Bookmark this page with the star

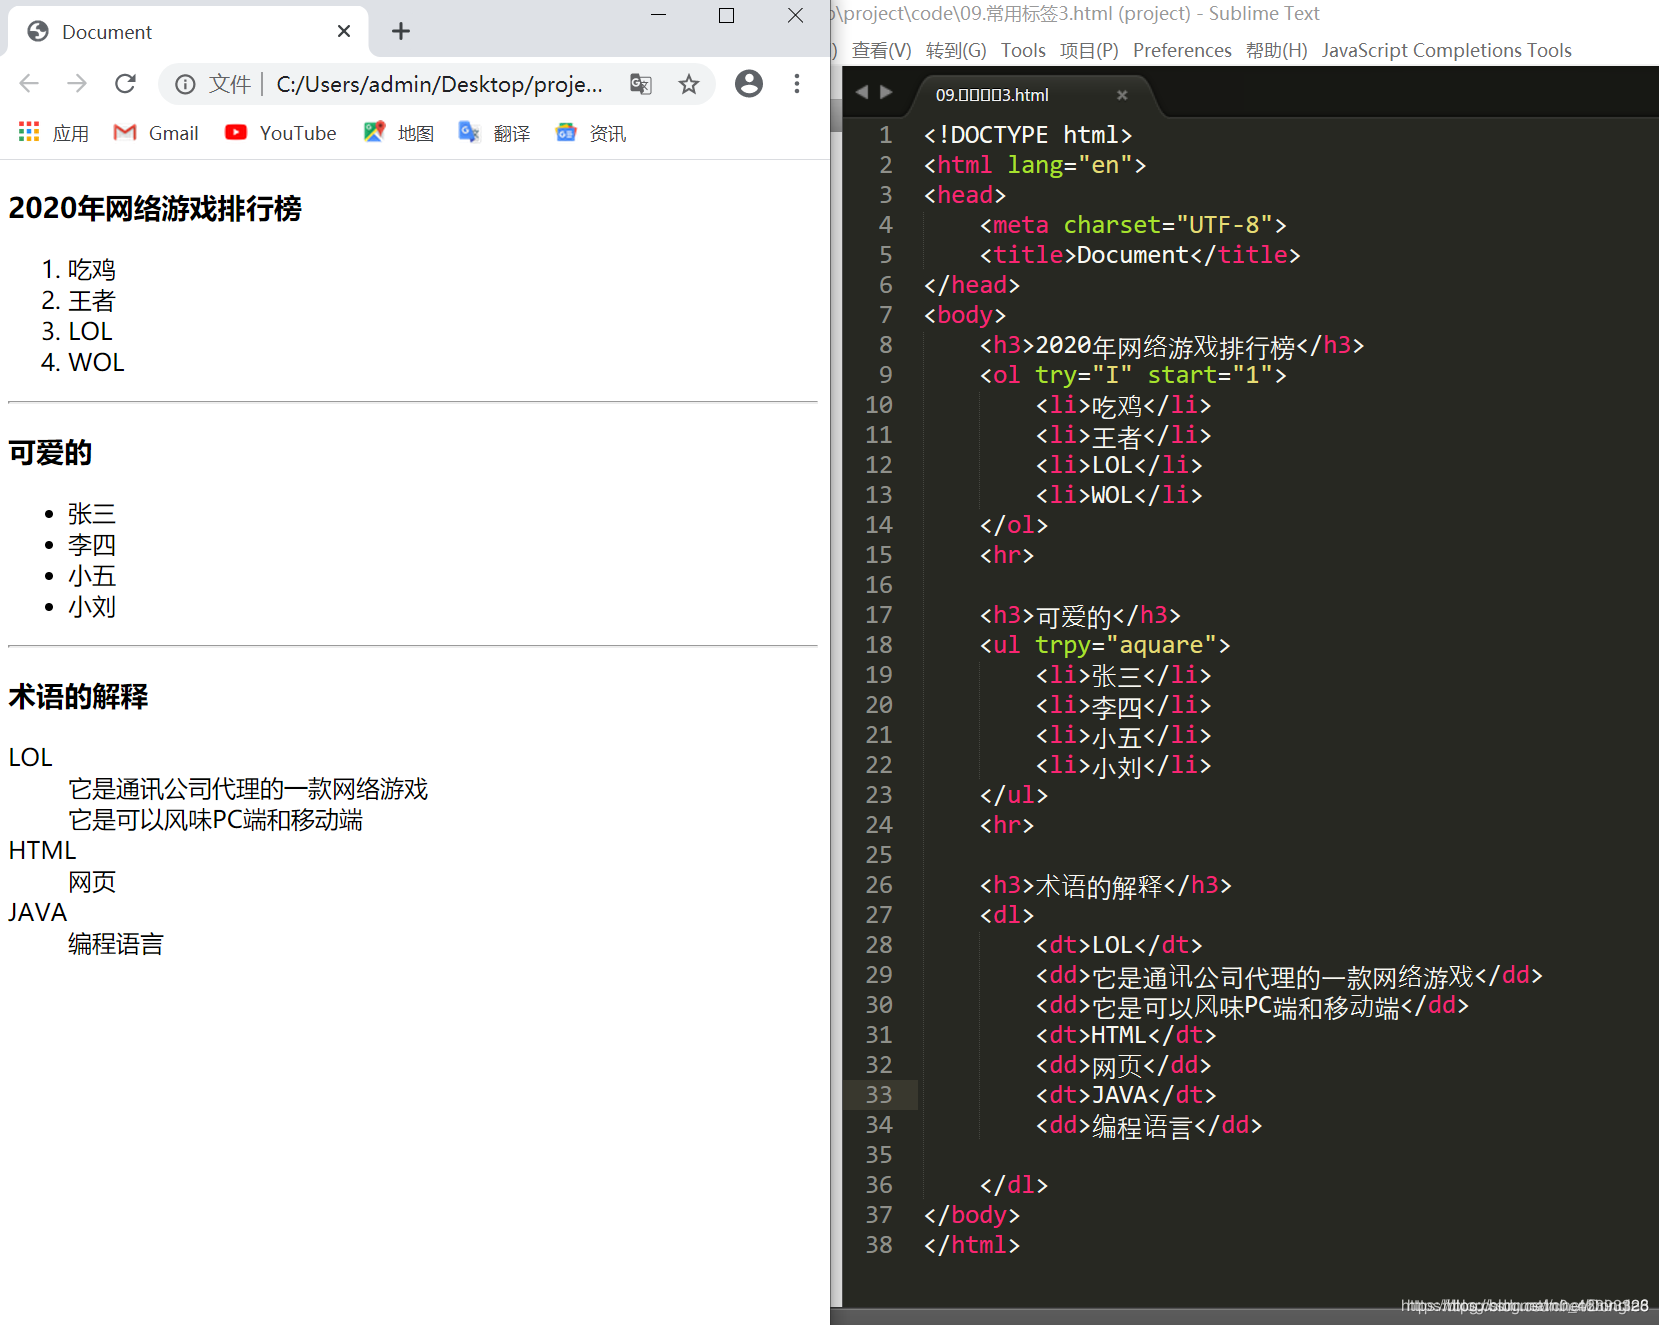(689, 84)
